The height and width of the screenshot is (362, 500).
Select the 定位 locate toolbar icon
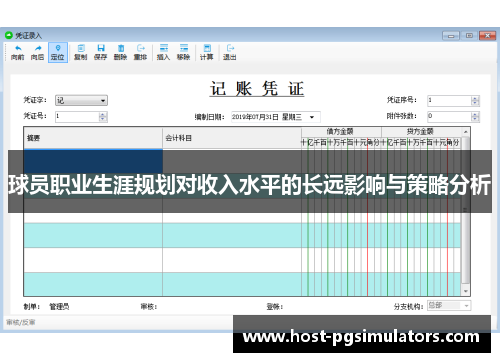58,48
